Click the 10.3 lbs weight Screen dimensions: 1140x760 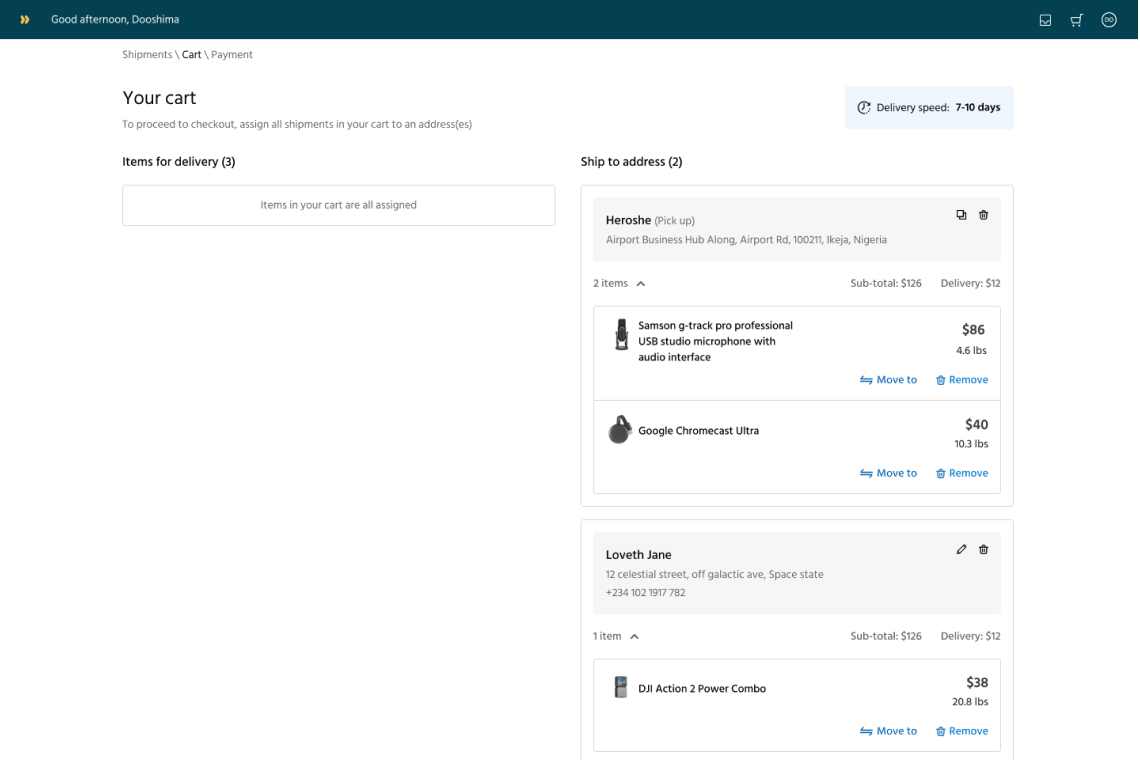click(x=971, y=444)
